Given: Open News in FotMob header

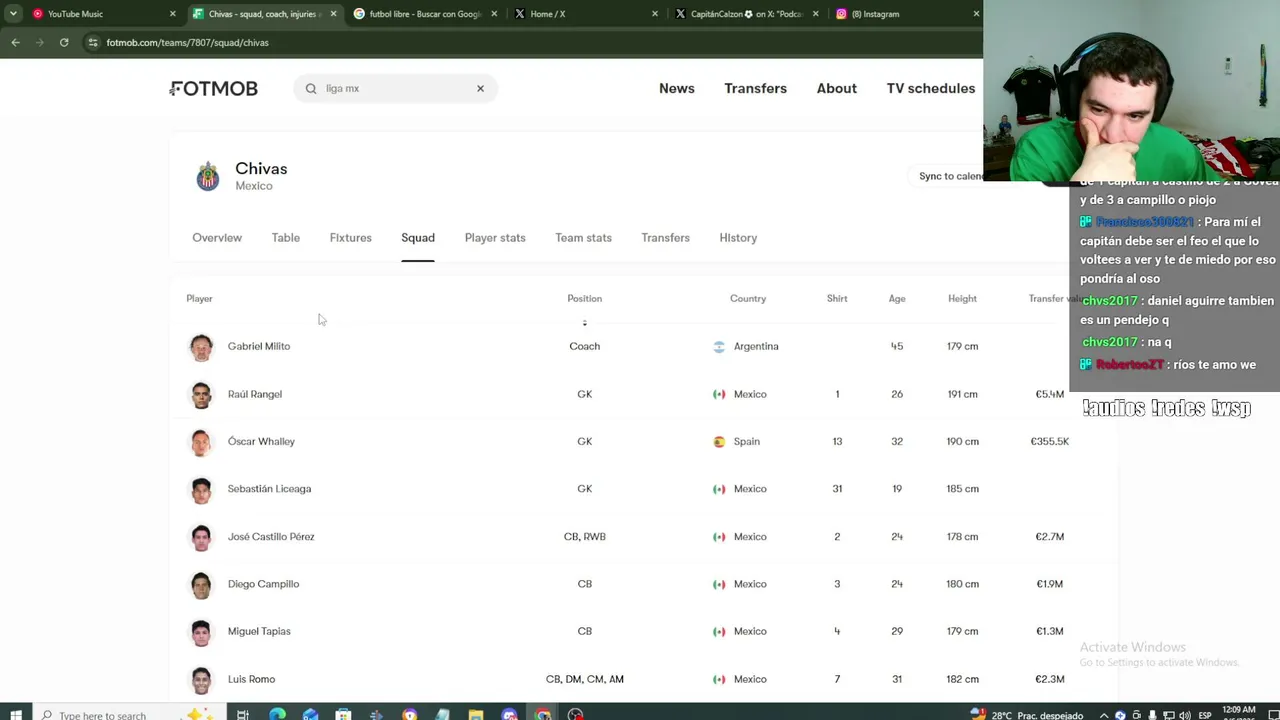Looking at the screenshot, I should pyautogui.click(x=677, y=88).
